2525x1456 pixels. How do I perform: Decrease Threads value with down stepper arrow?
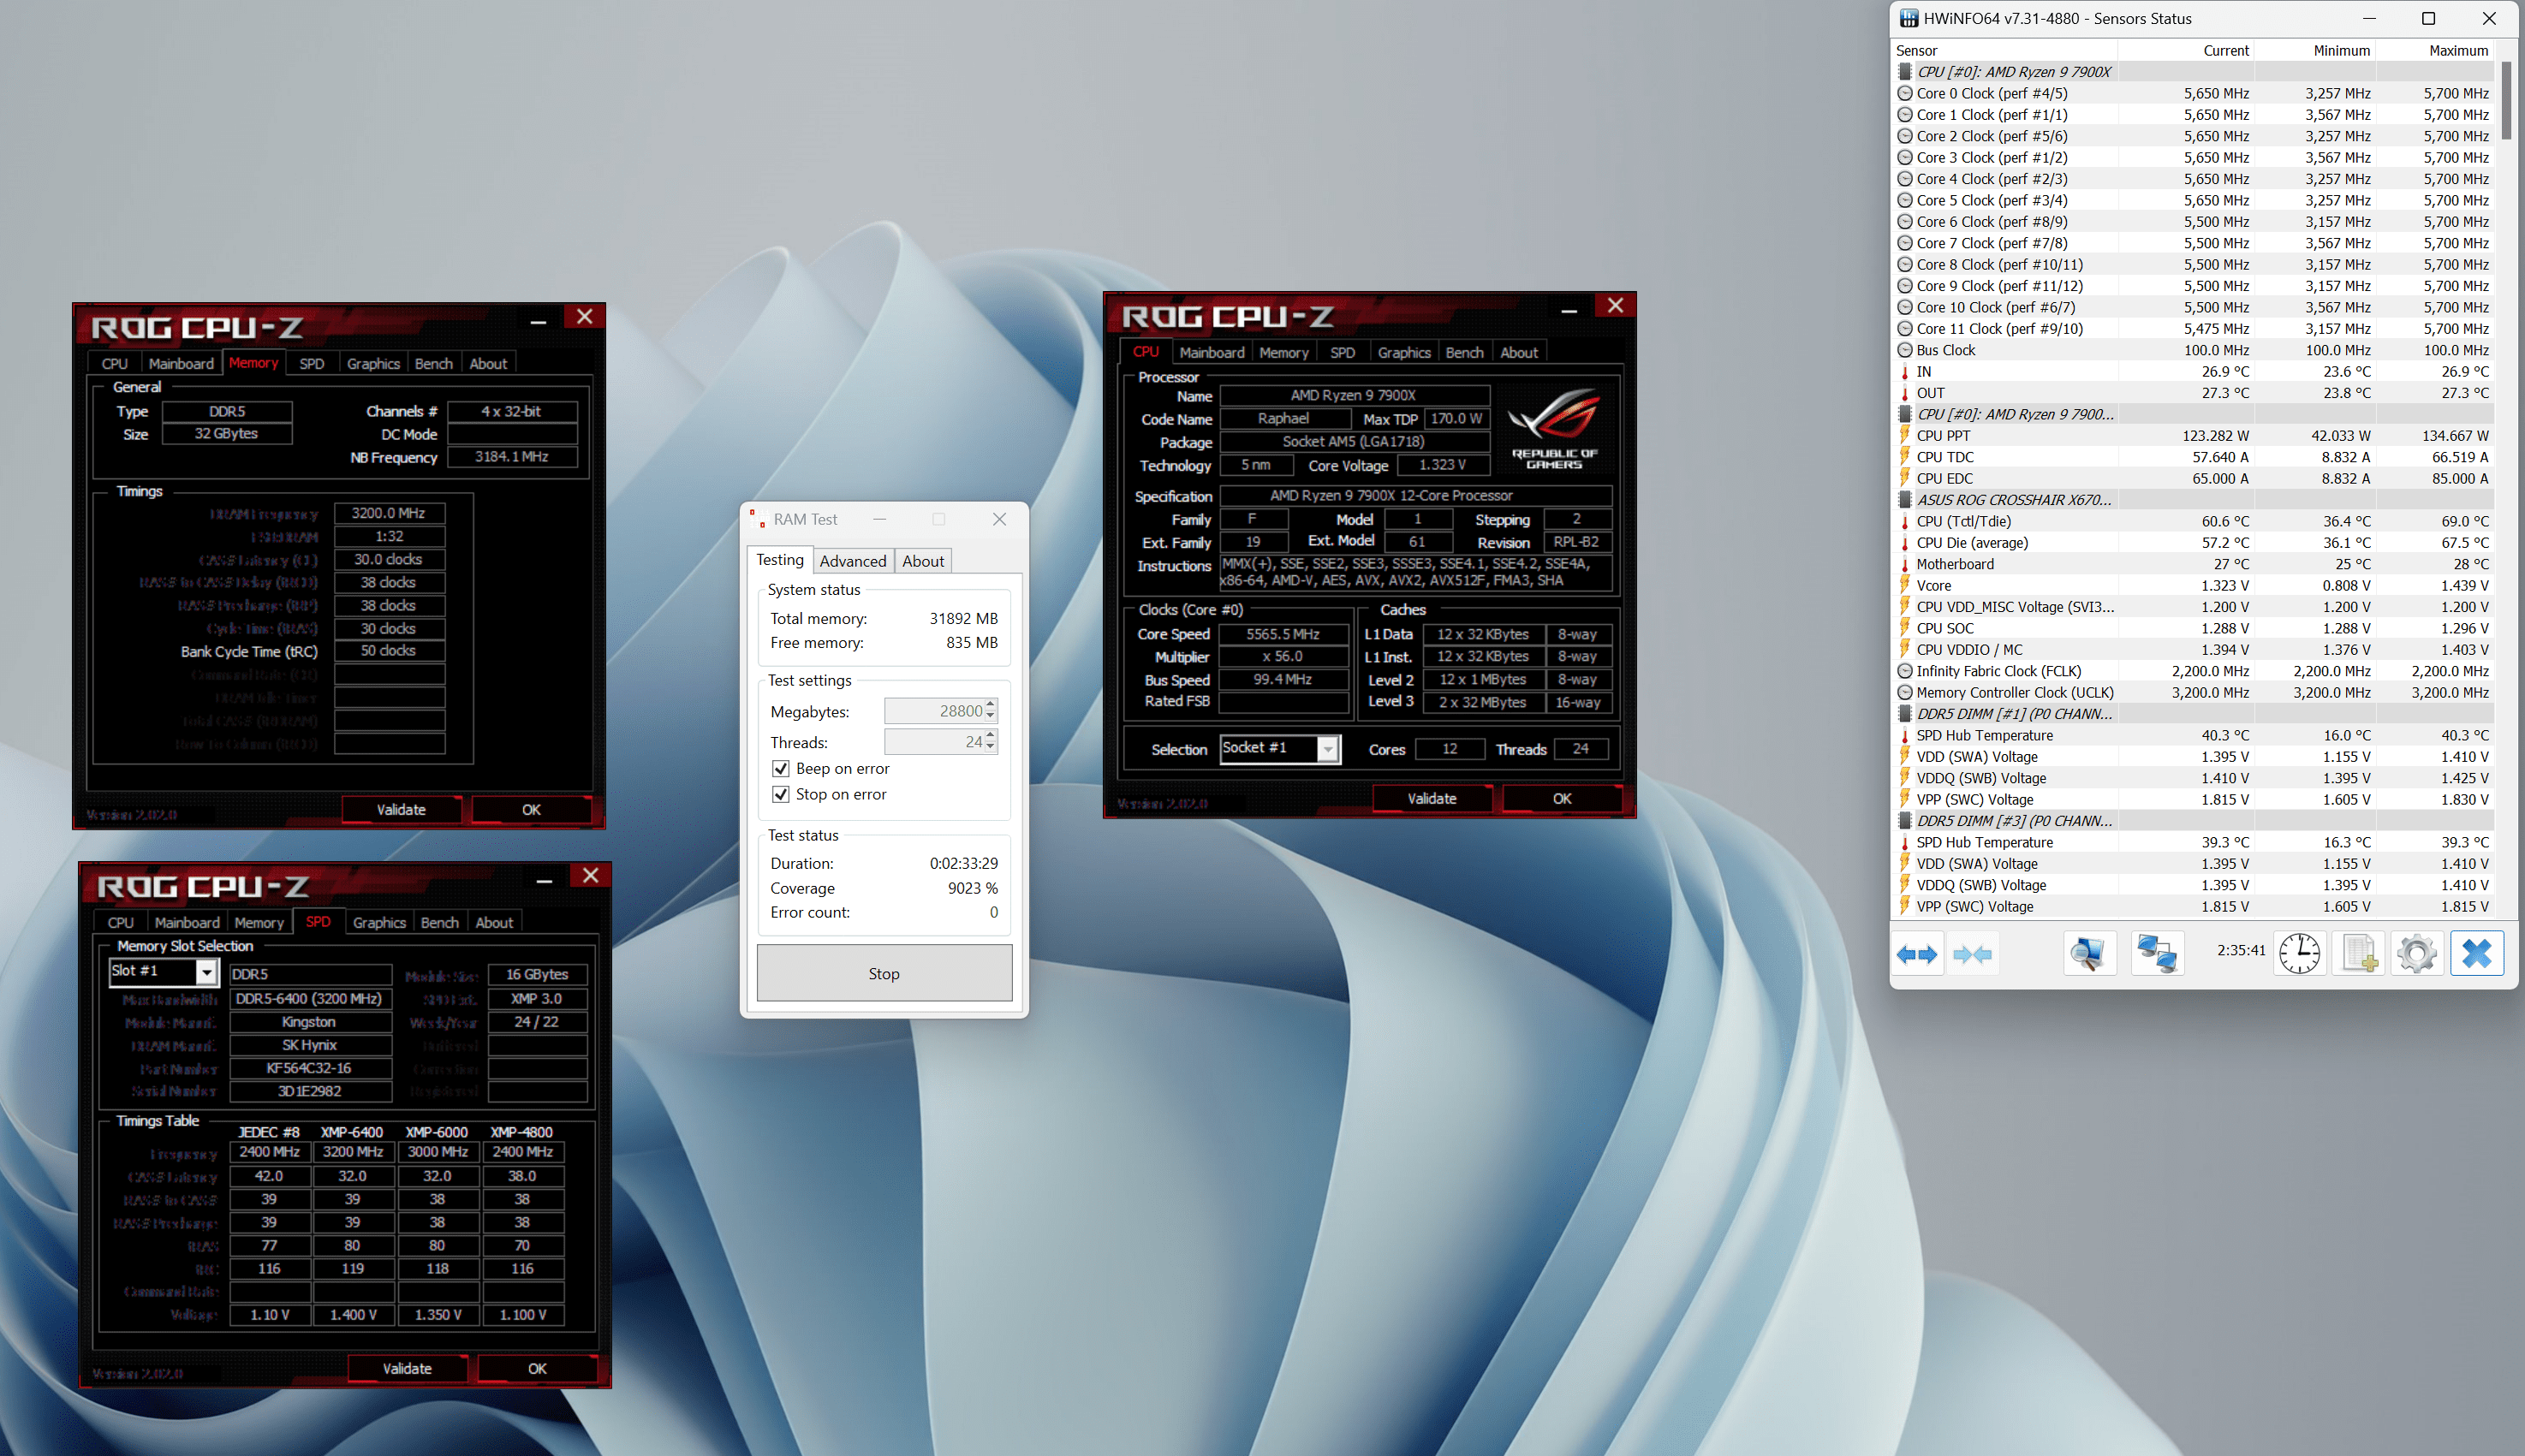990,747
